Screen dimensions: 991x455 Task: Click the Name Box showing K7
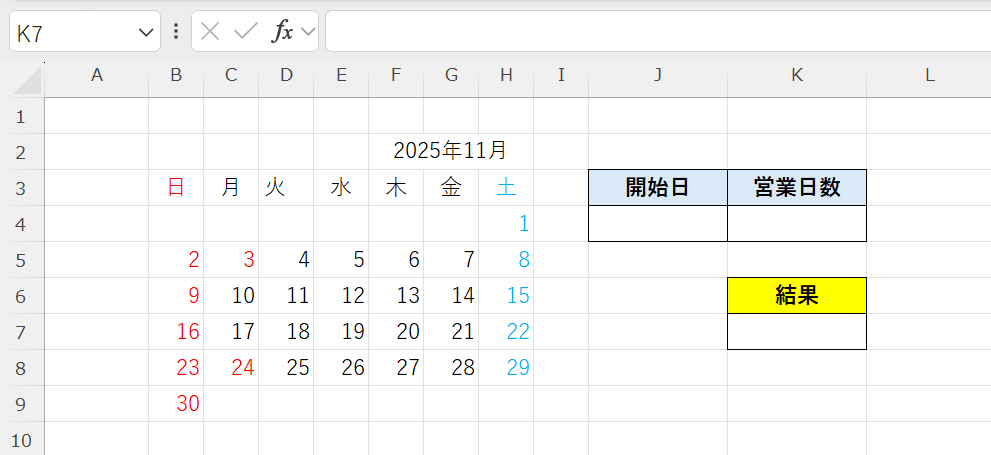[x=85, y=31]
